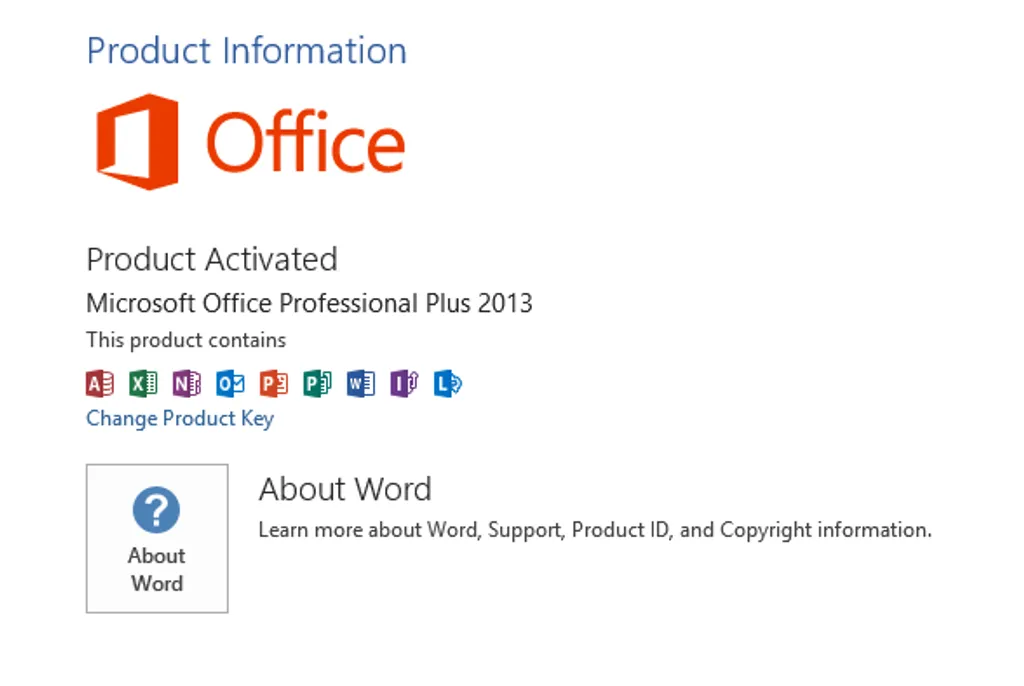The image size is (1024, 686).
Task: Click the large orange Office logo
Action: [138, 141]
